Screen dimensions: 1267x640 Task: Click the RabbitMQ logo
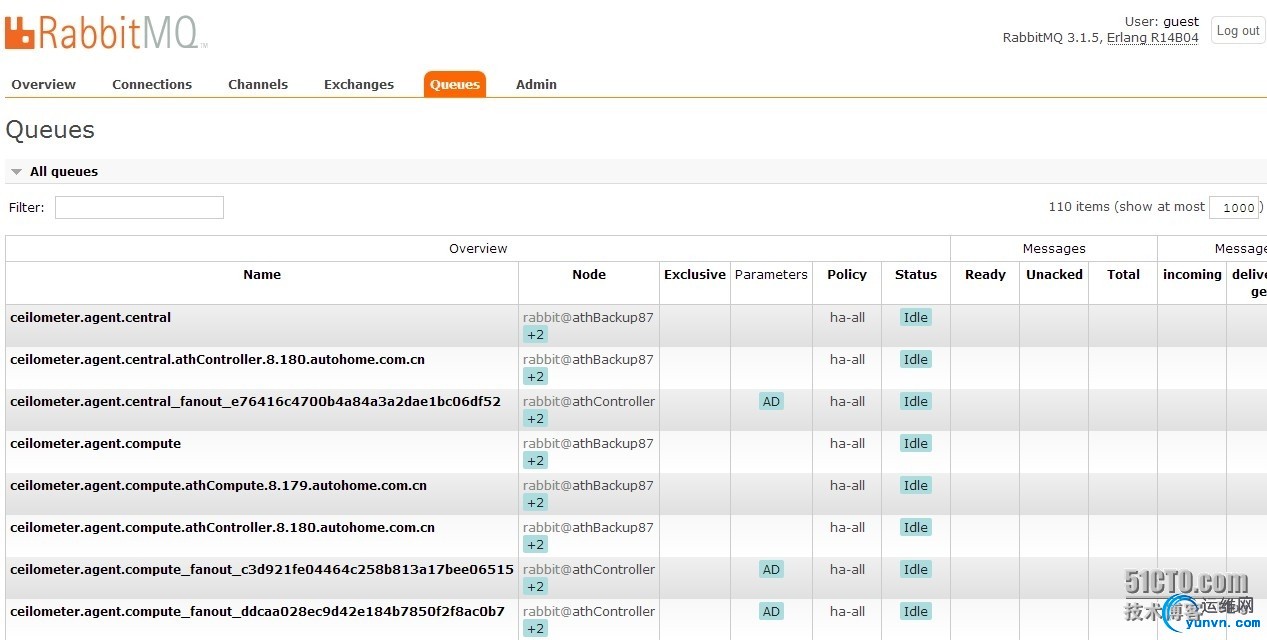coord(106,31)
